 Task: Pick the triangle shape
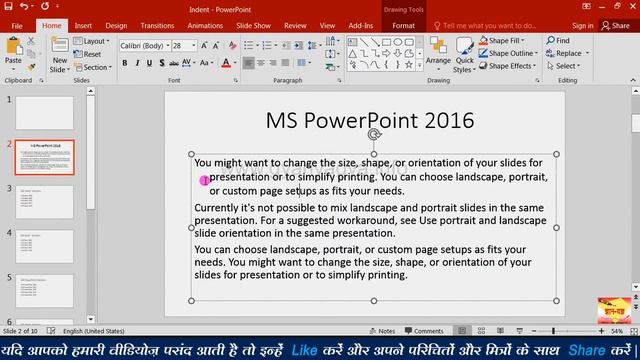pyautogui.click(x=353, y=53)
